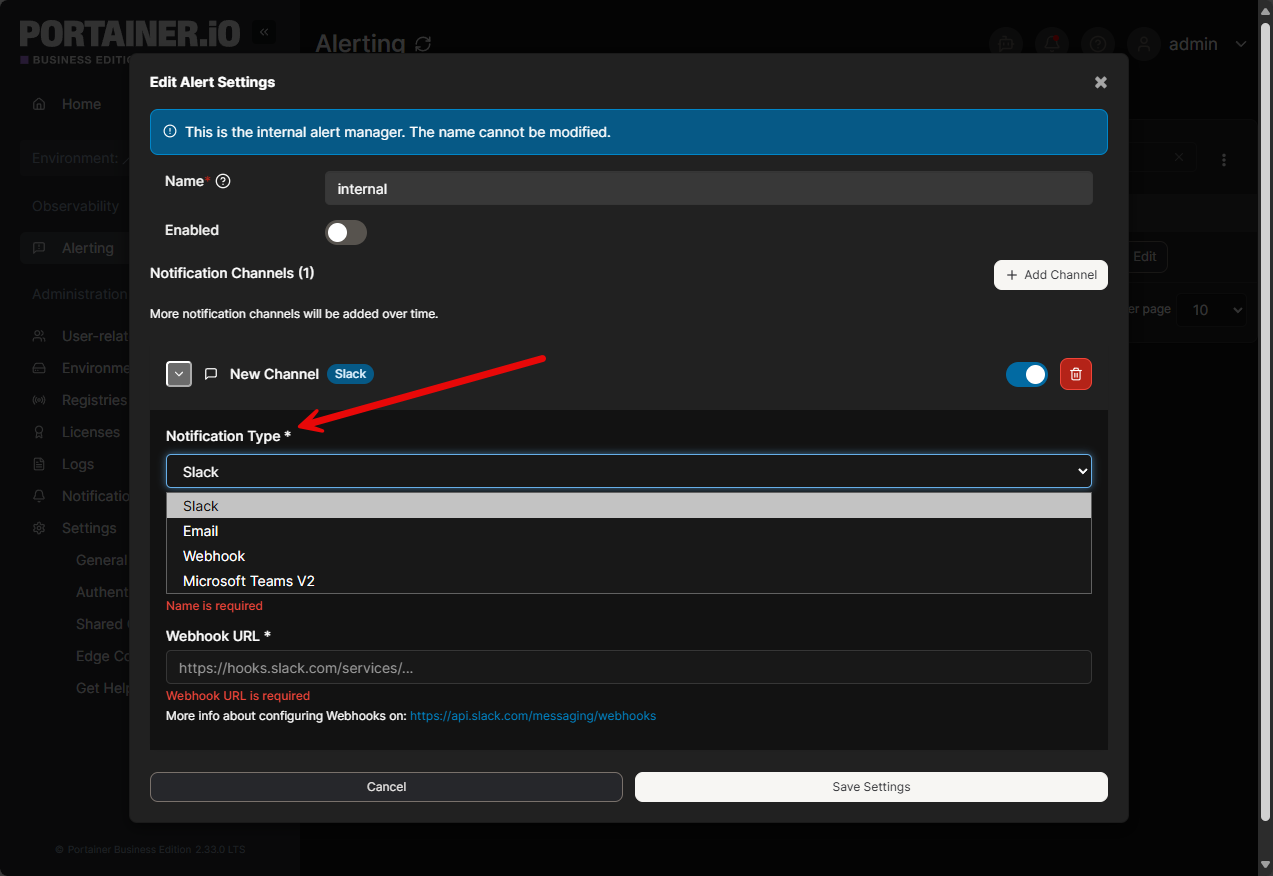Click the Webhook URL input field

point(629,667)
